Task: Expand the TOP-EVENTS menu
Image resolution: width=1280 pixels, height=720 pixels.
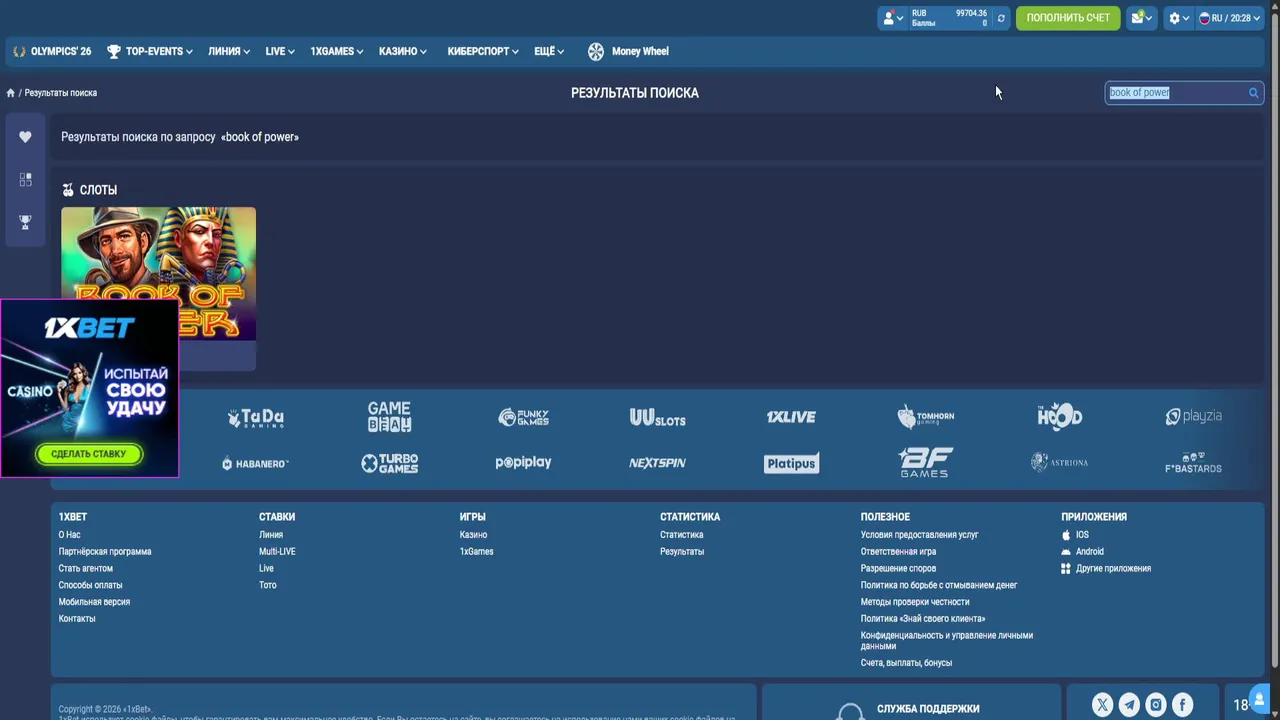Action: (x=149, y=51)
